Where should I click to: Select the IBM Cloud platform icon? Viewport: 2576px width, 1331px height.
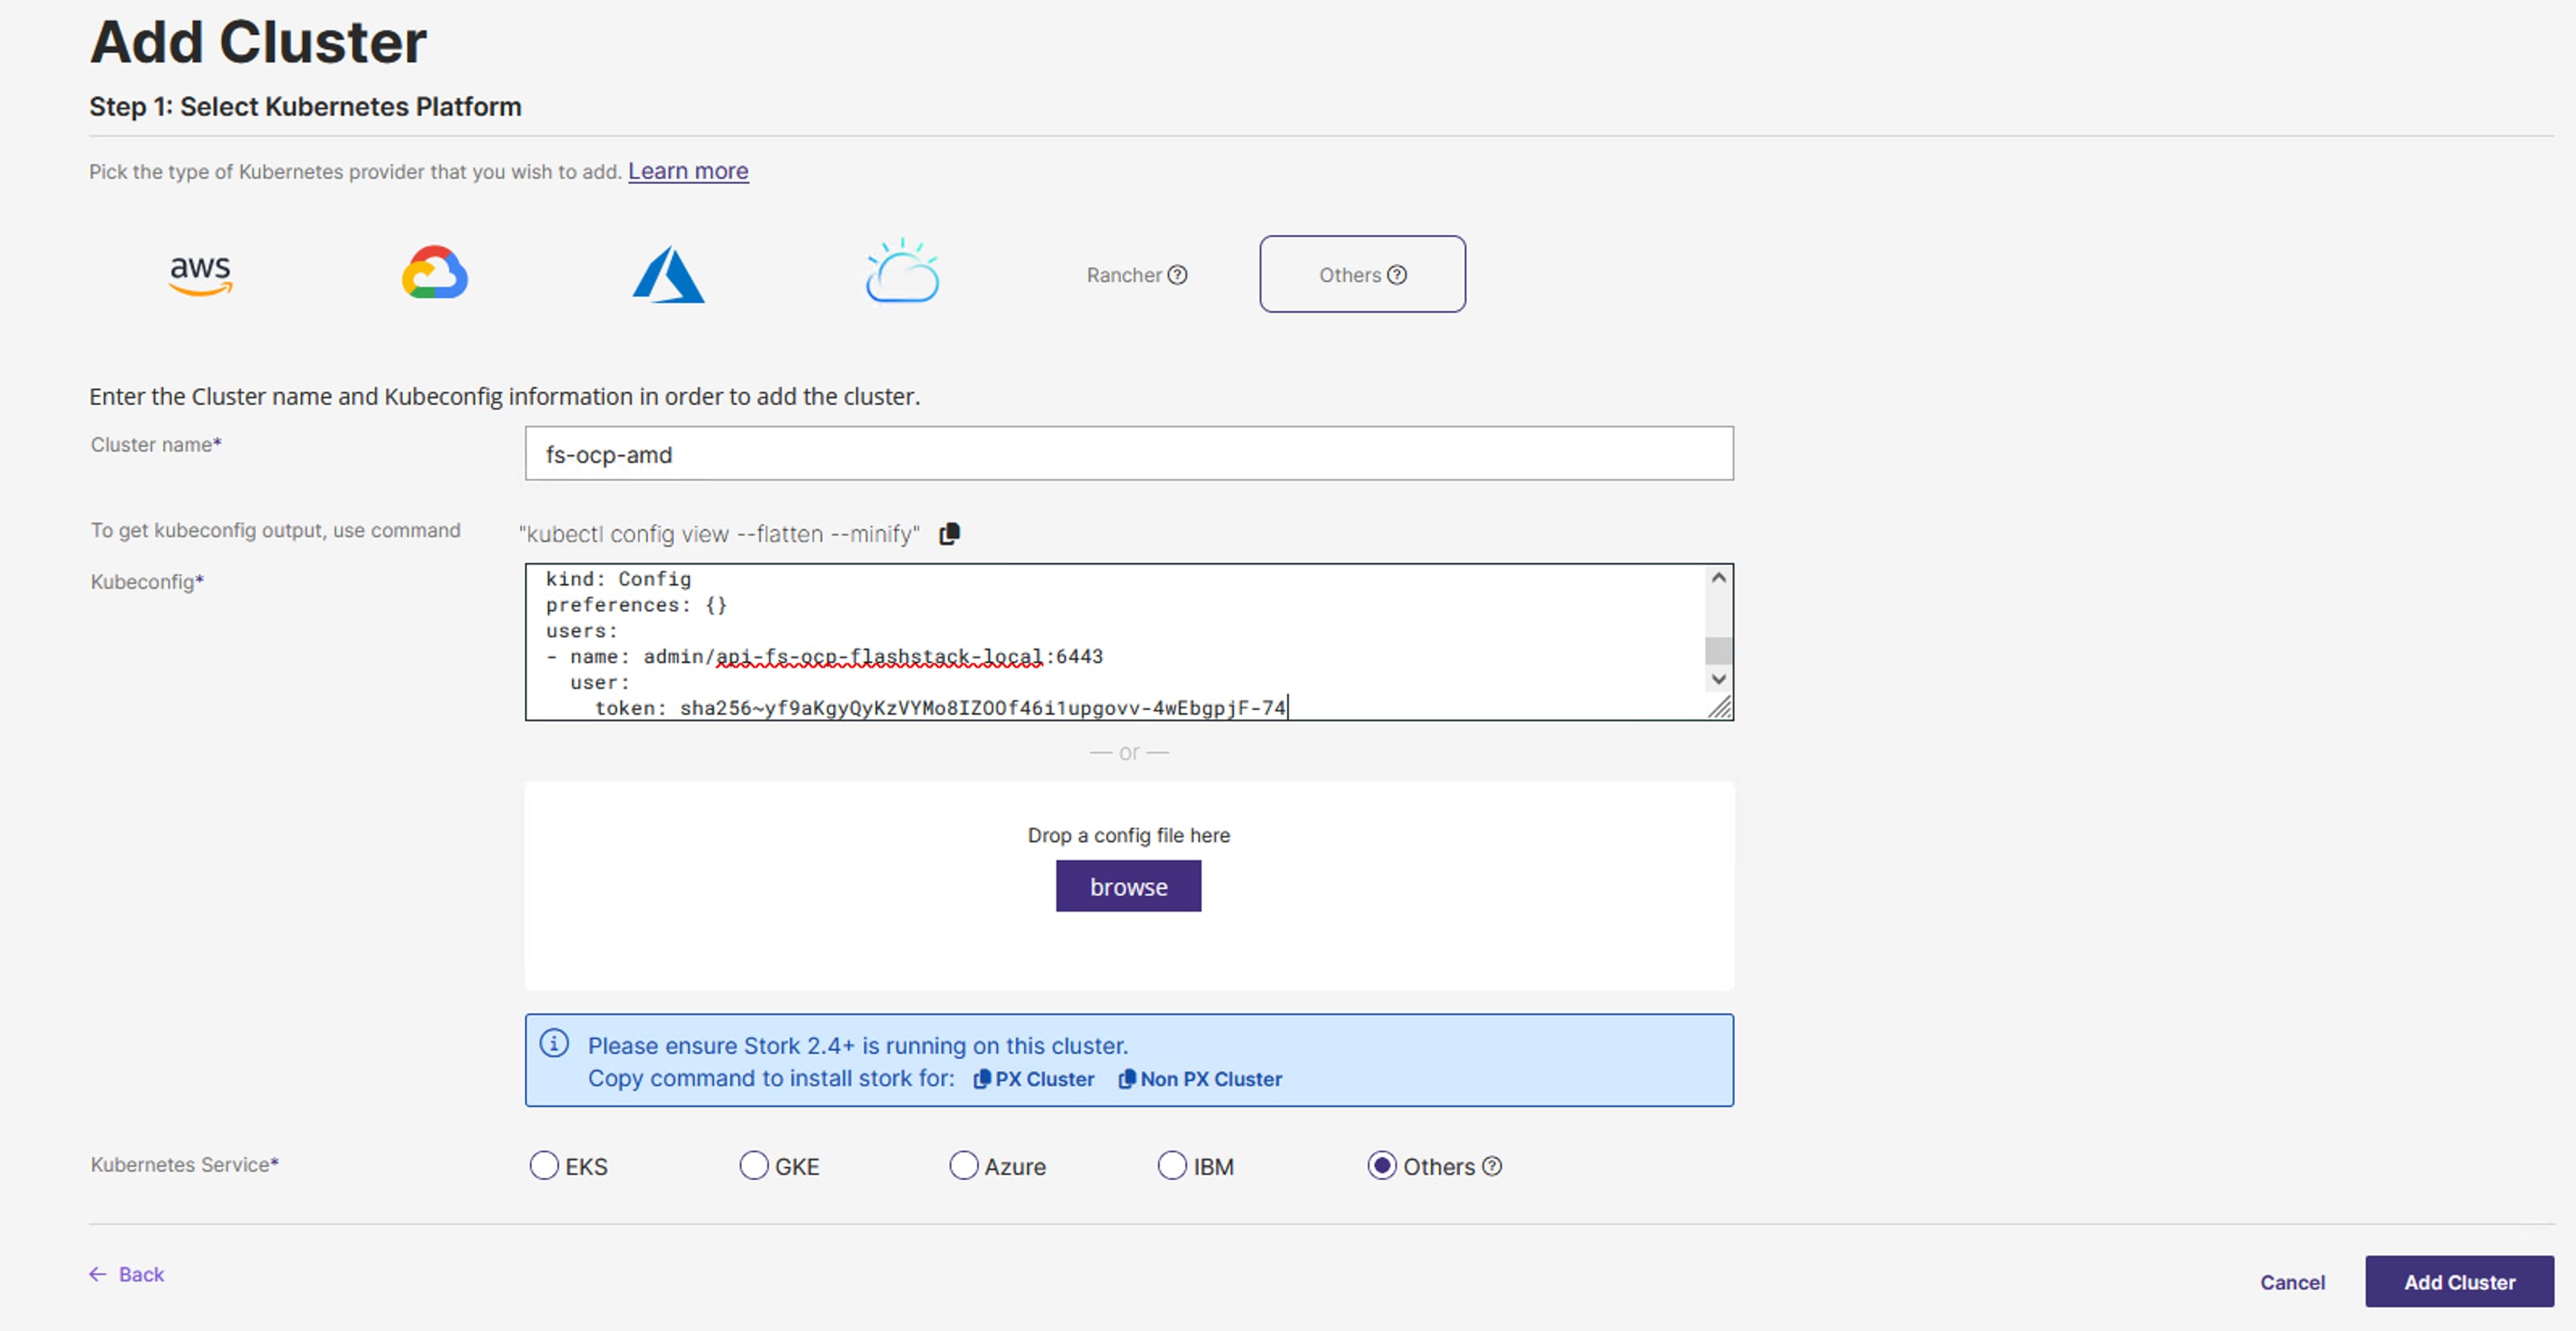click(902, 272)
